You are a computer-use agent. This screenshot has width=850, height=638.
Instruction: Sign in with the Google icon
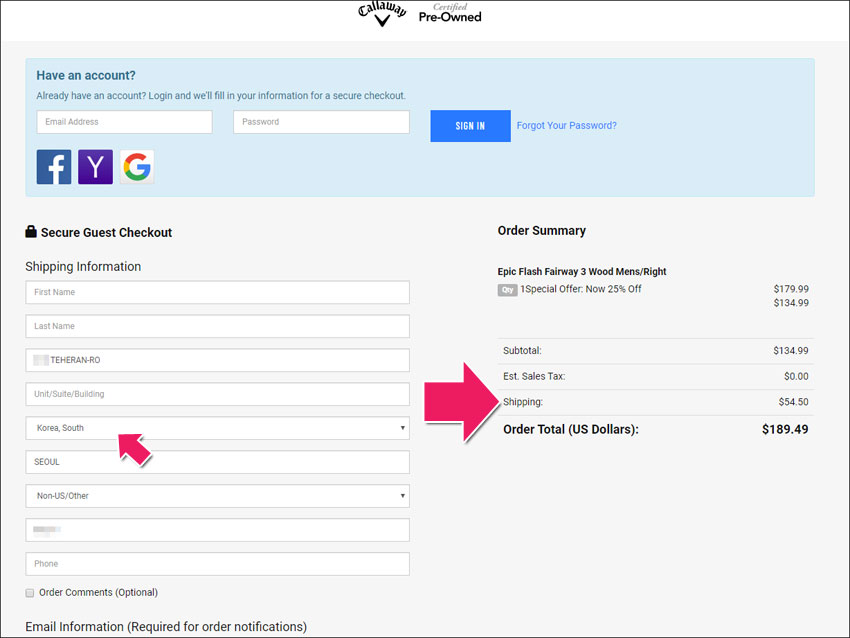point(137,167)
